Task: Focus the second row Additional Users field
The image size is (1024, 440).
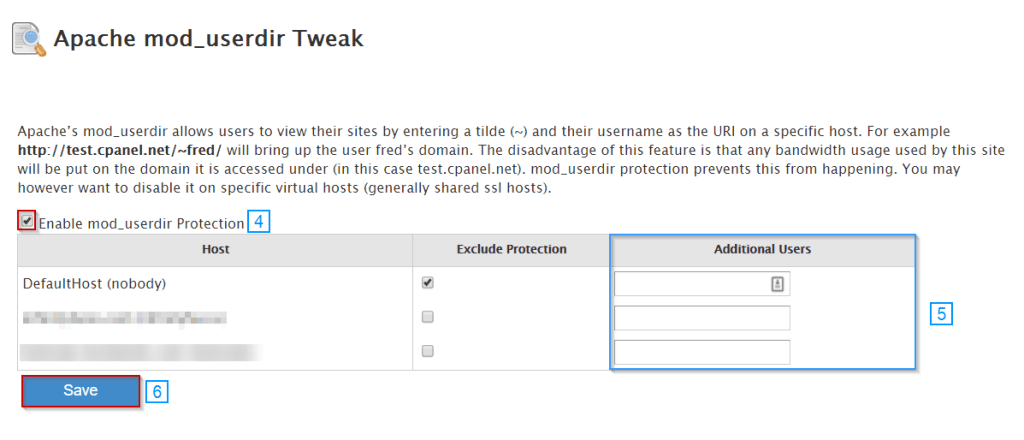Action: [x=702, y=318]
